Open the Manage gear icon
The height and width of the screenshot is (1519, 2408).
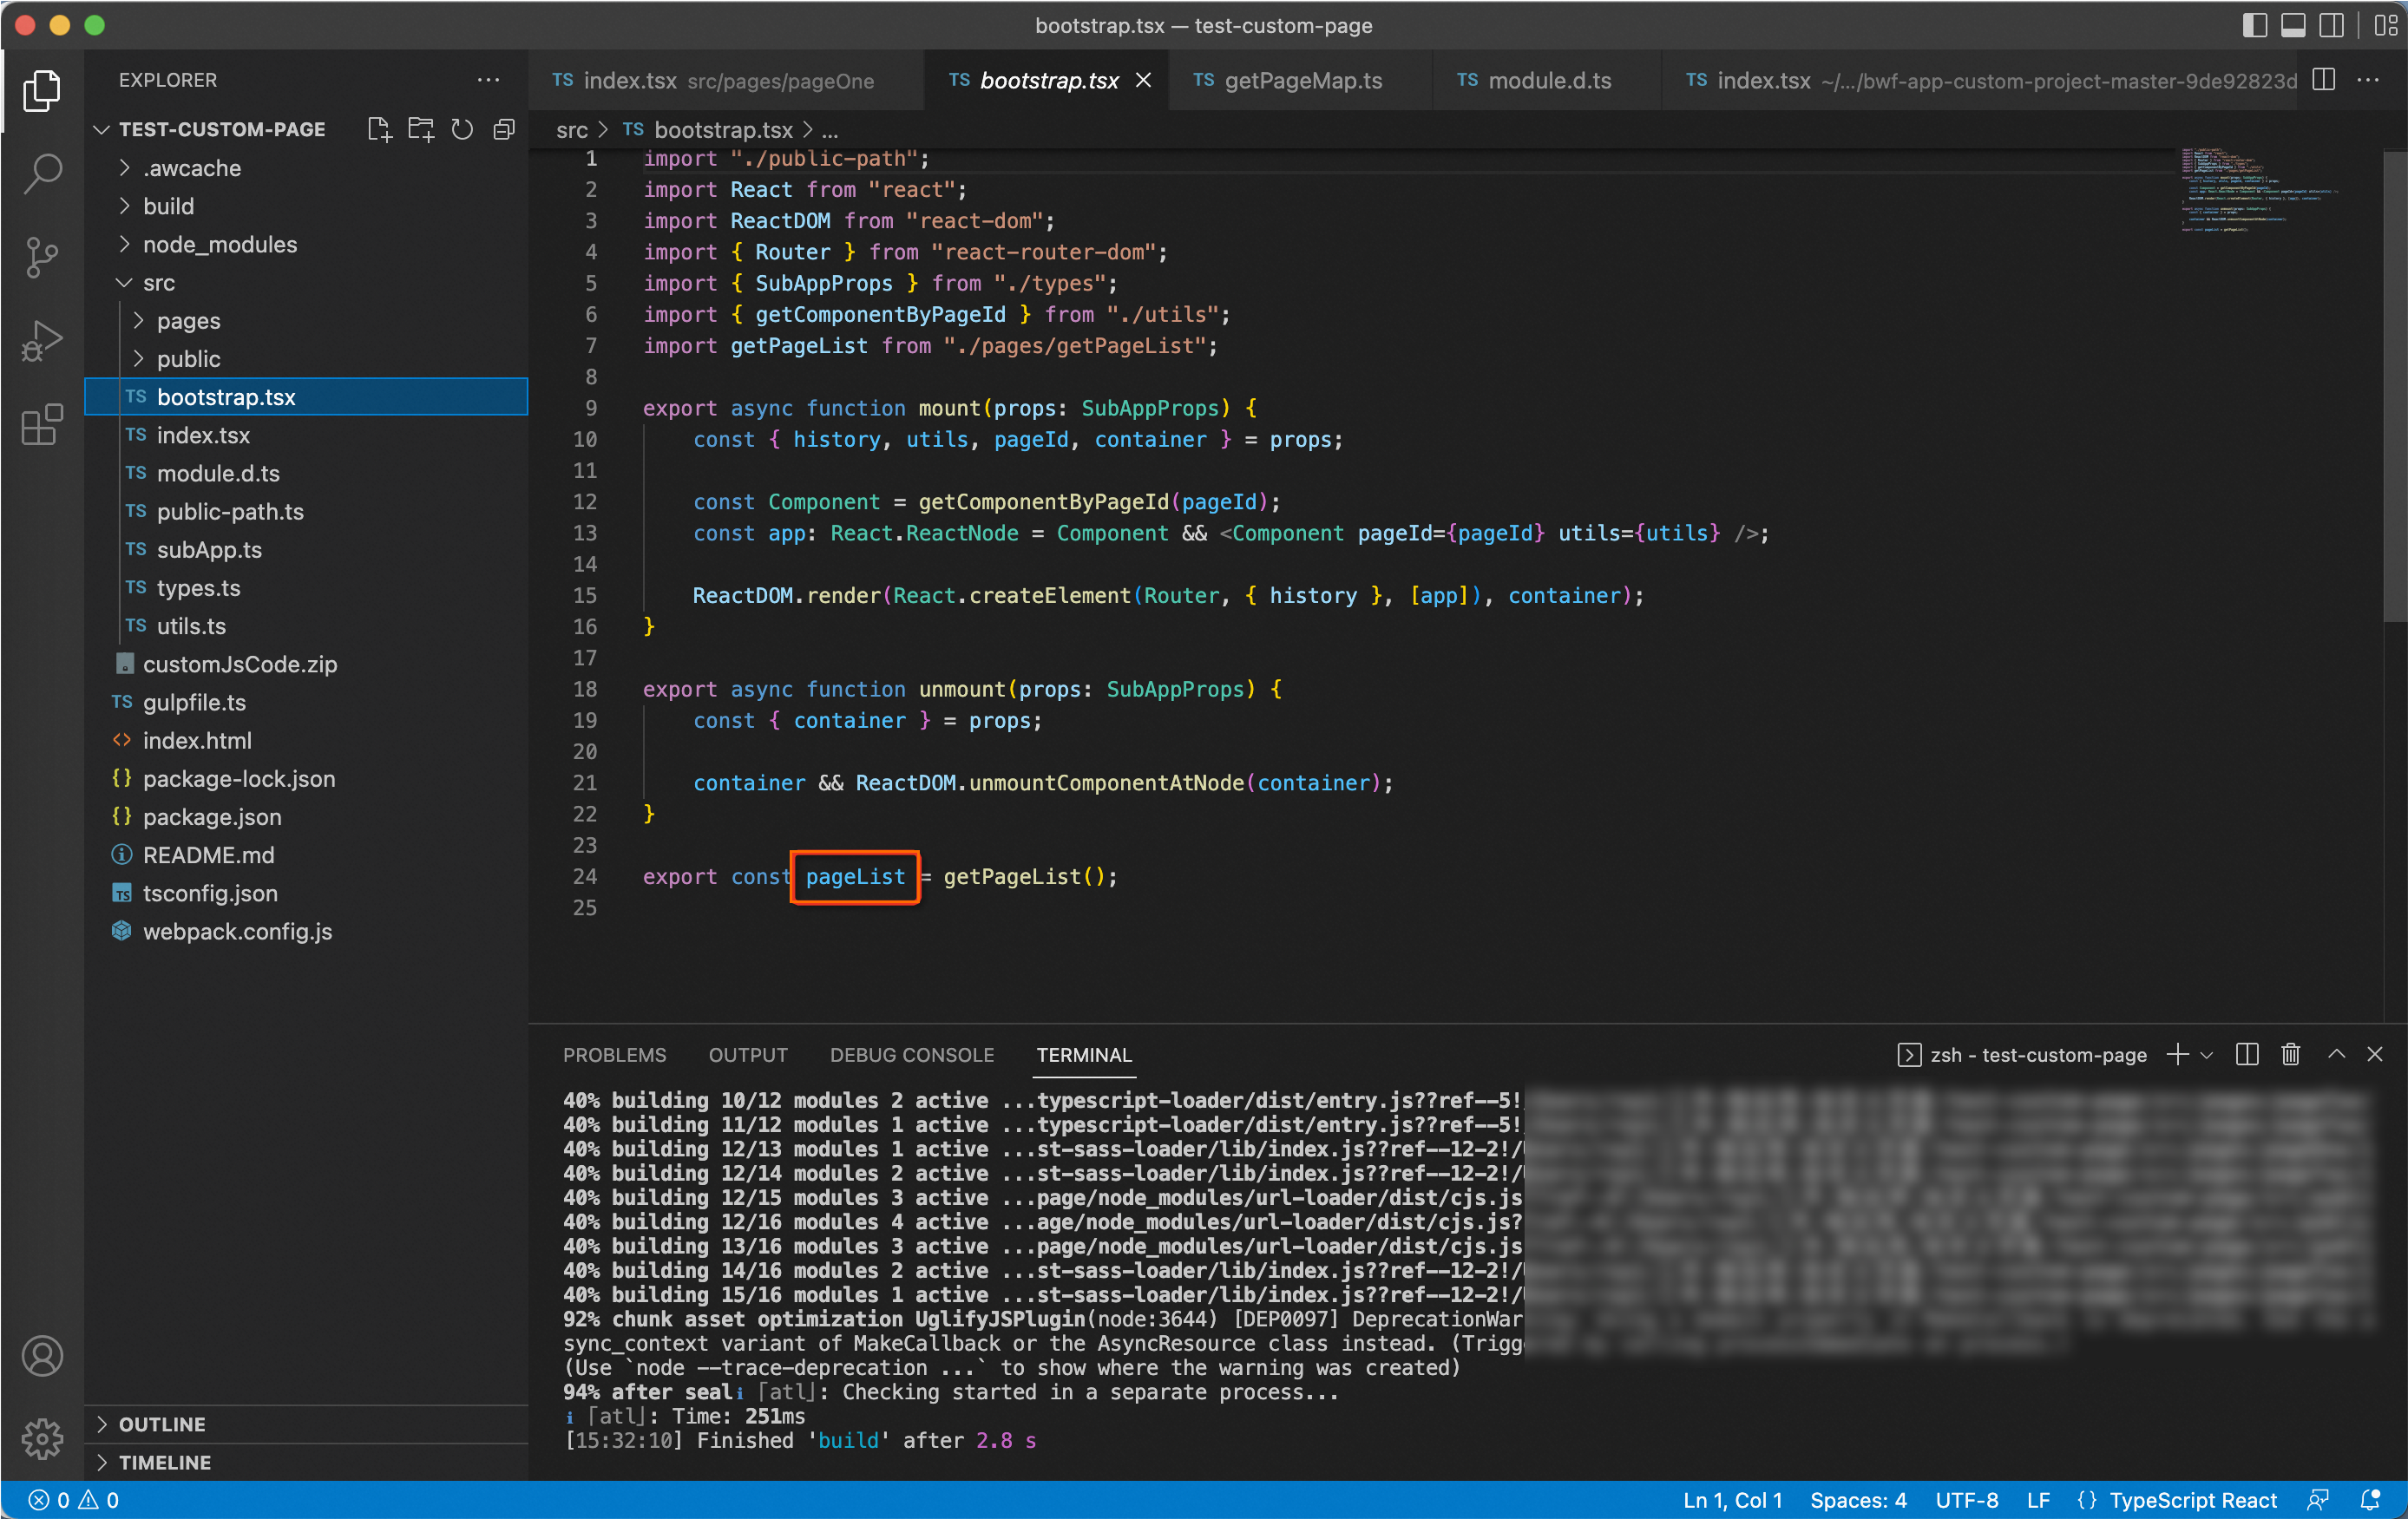pyautogui.click(x=42, y=1439)
